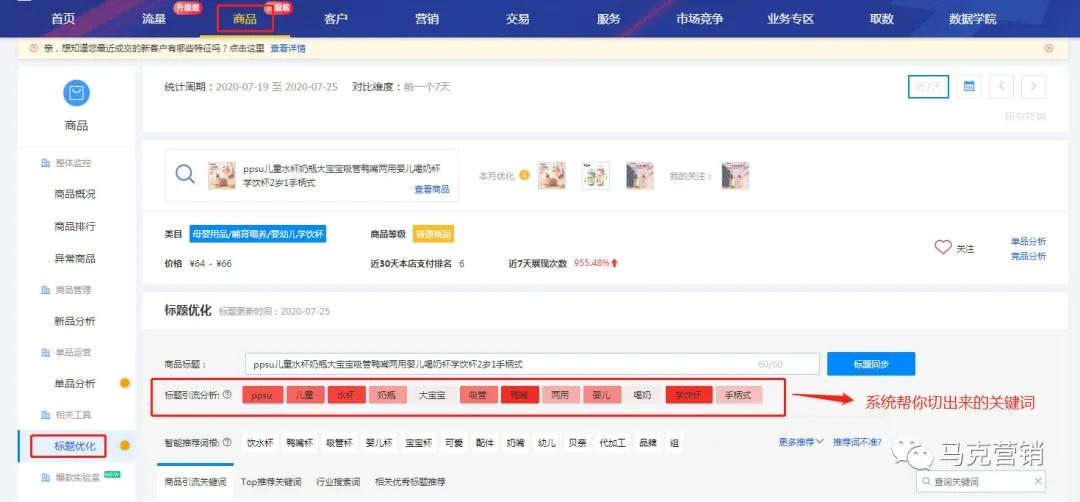Click the 标题引流分析 help icon
Viewport: 1080px width, 502px height.
(227, 395)
